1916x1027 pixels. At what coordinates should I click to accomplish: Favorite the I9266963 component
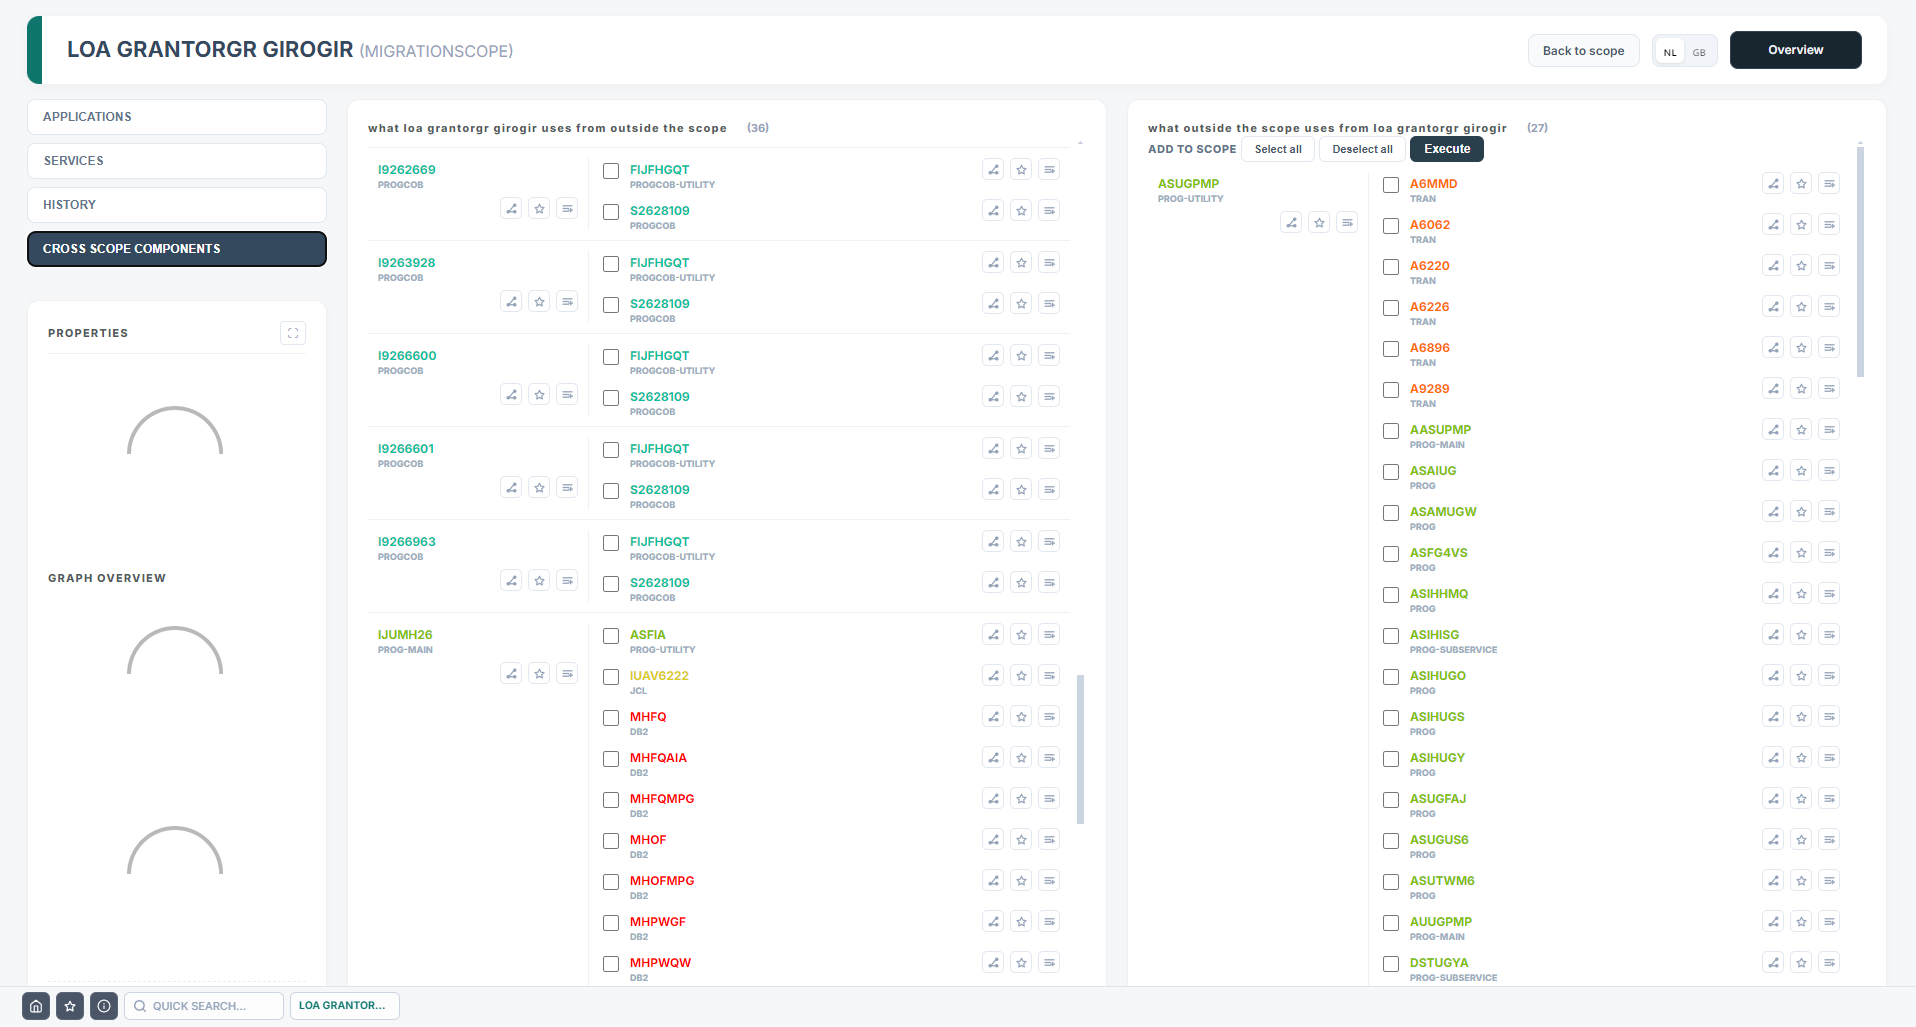(539, 581)
